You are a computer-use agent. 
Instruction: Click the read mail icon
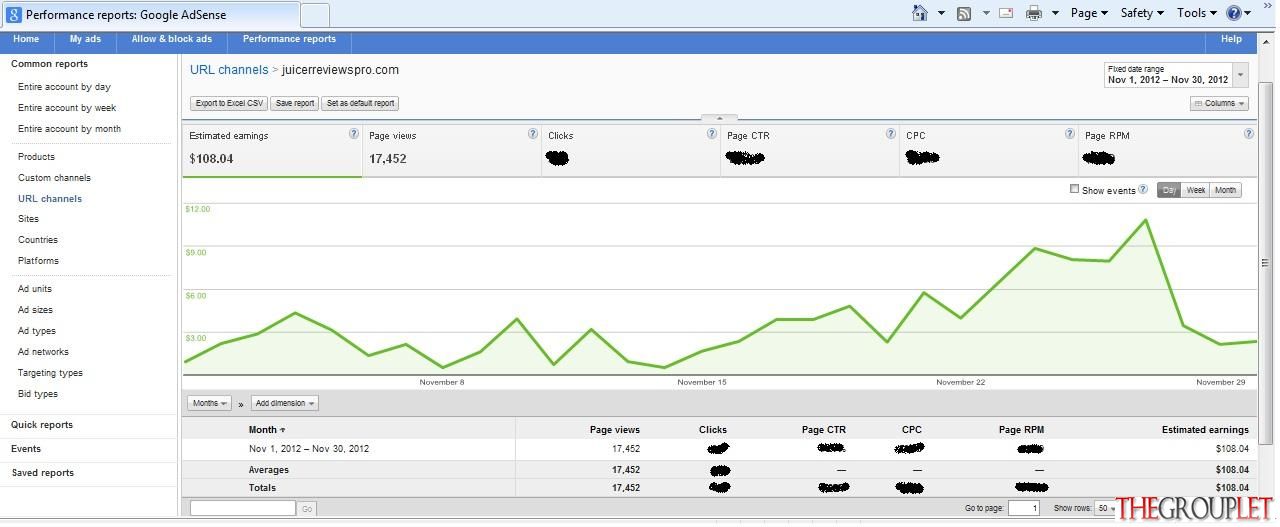[1006, 13]
